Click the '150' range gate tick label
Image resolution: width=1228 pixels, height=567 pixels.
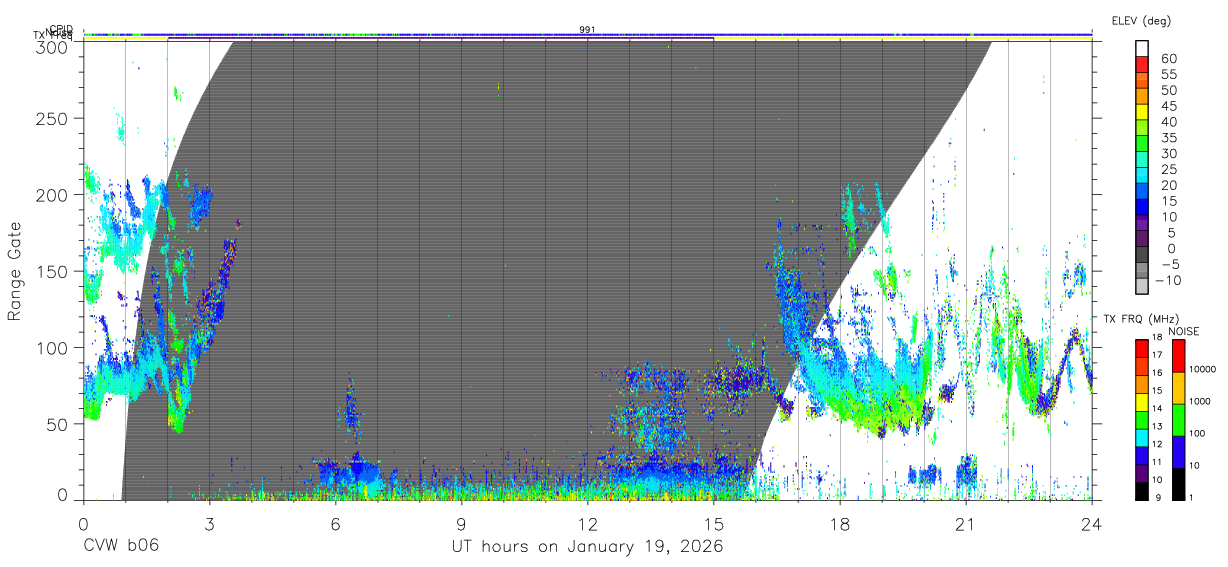pos(52,271)
